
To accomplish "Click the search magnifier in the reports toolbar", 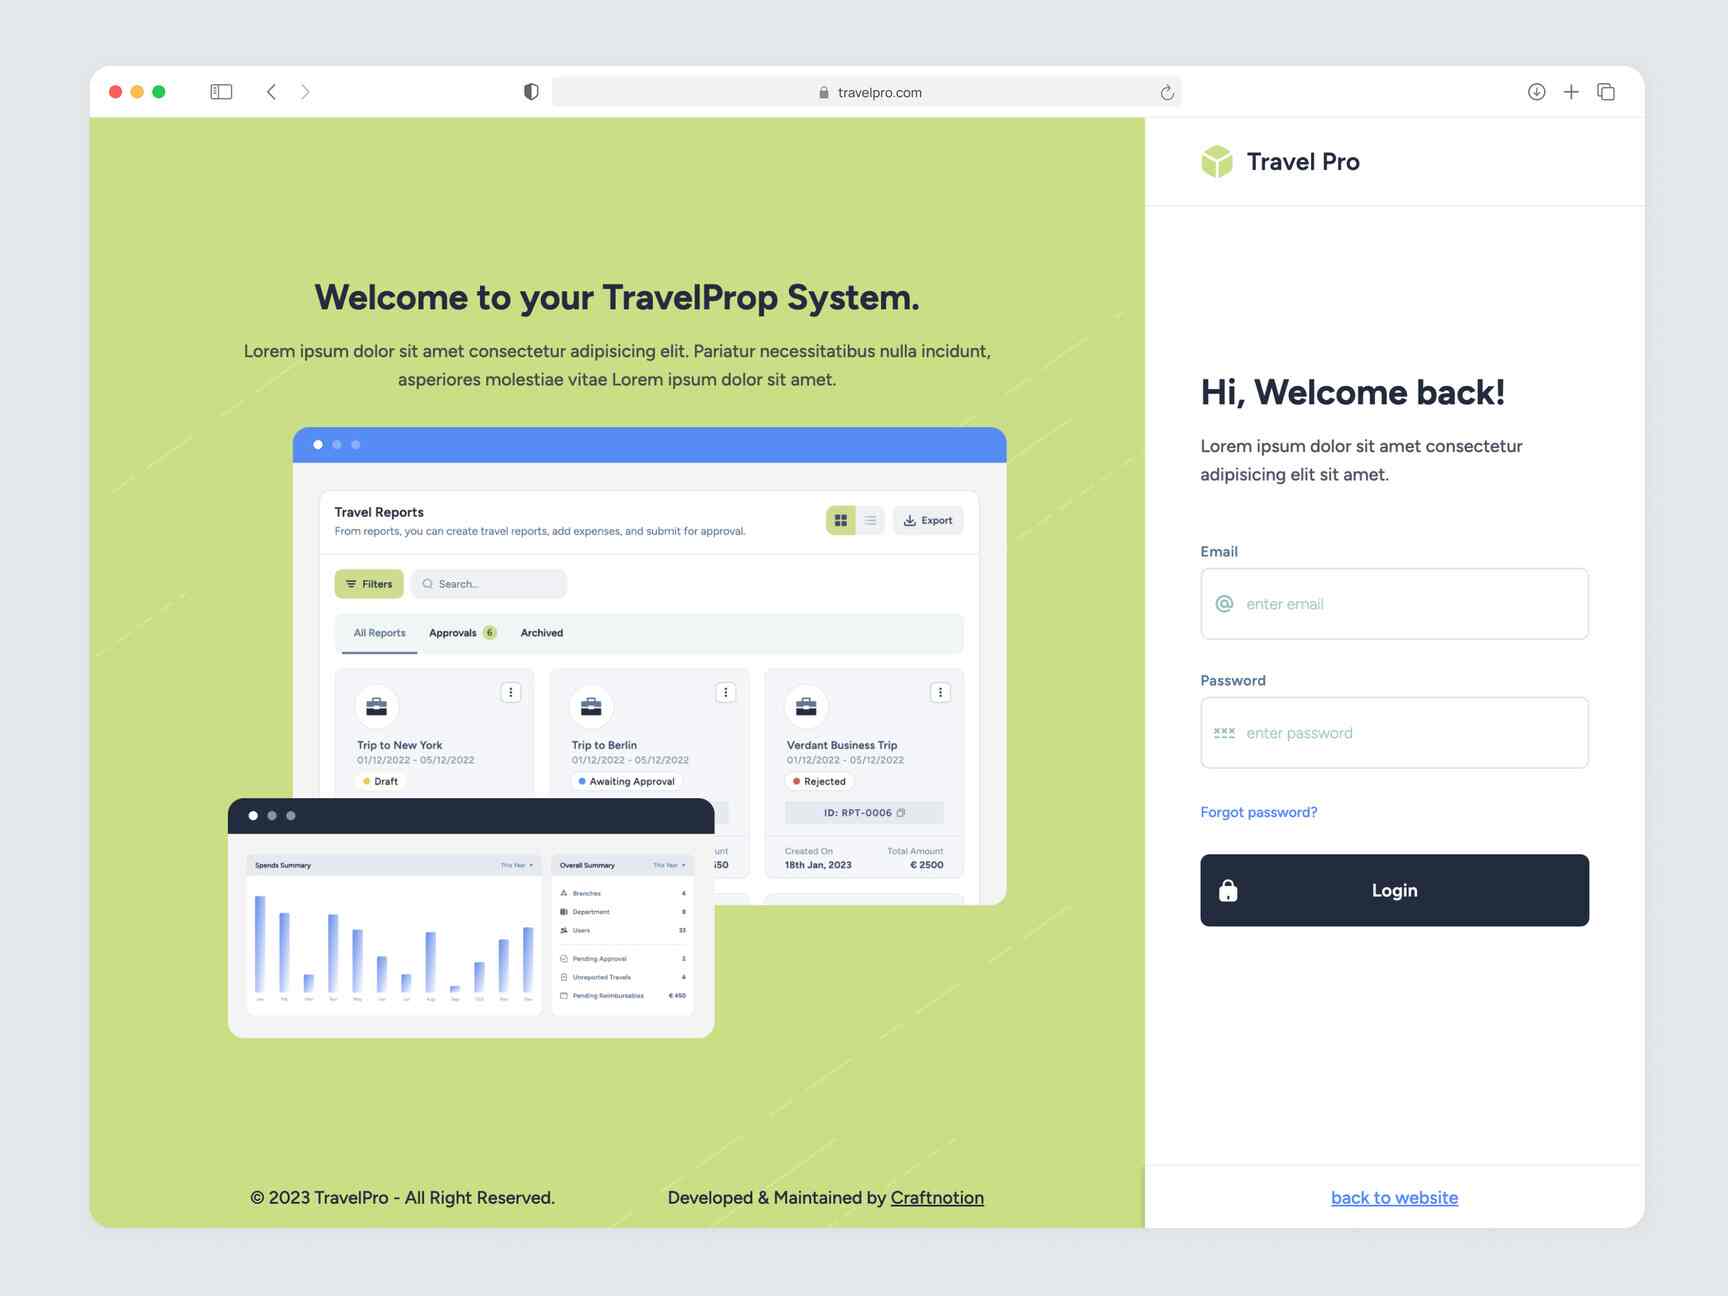I will (427, 583).
